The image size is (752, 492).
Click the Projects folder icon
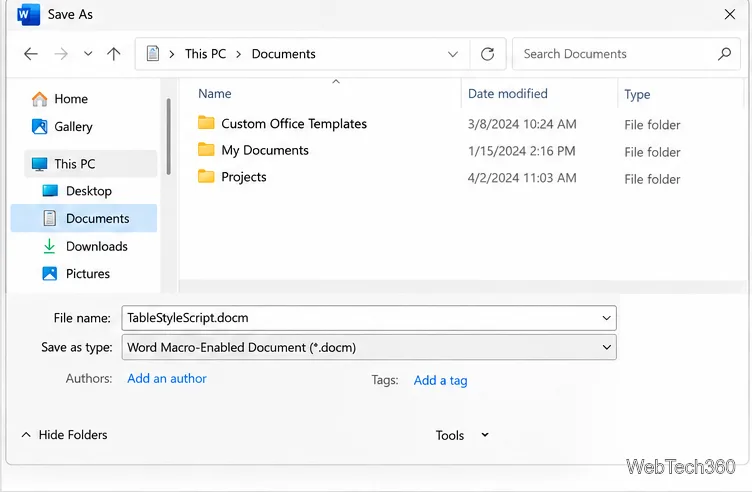(206, 176)
